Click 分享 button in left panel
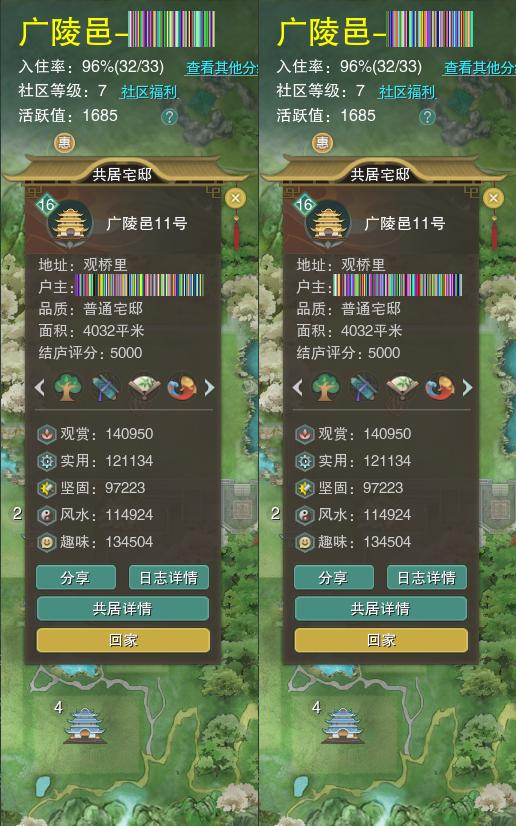Screen dimensions: 516x826 (76, 577)
